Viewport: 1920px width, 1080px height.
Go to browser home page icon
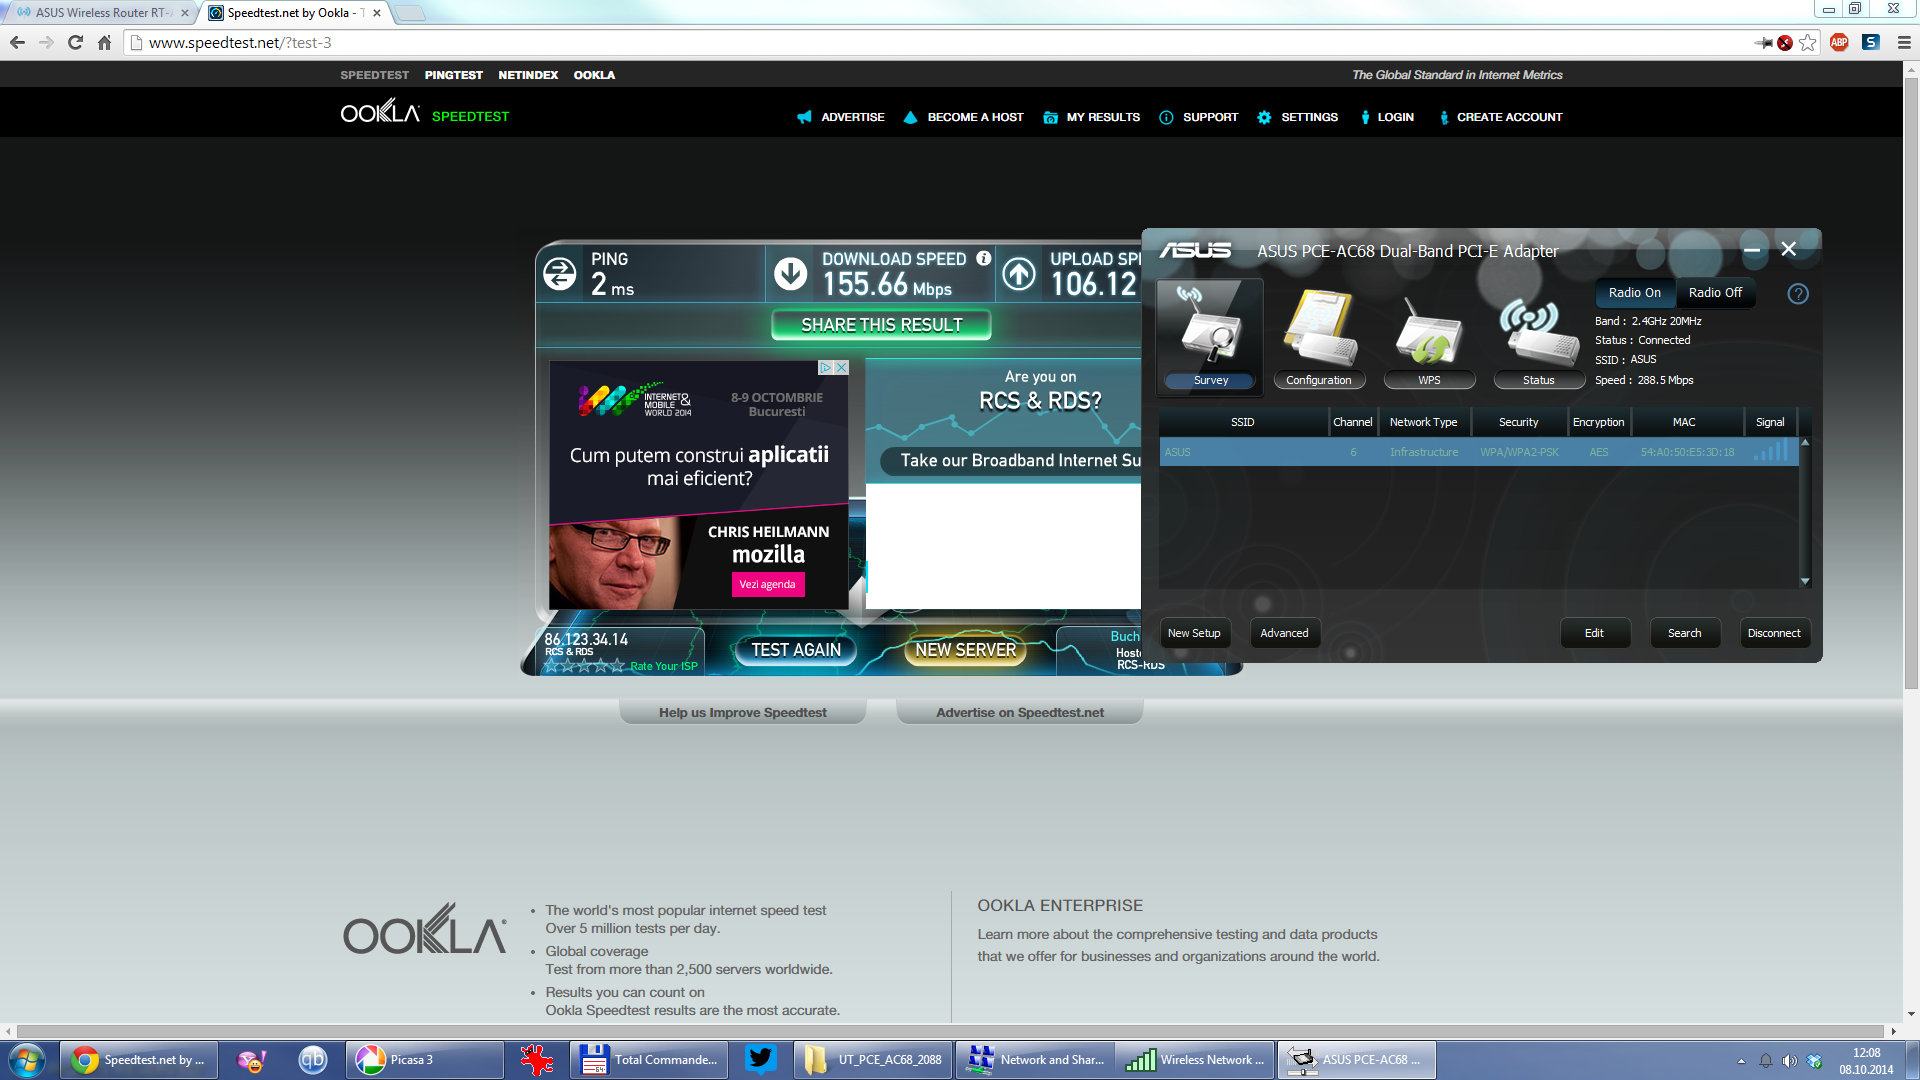coord(104,42)
